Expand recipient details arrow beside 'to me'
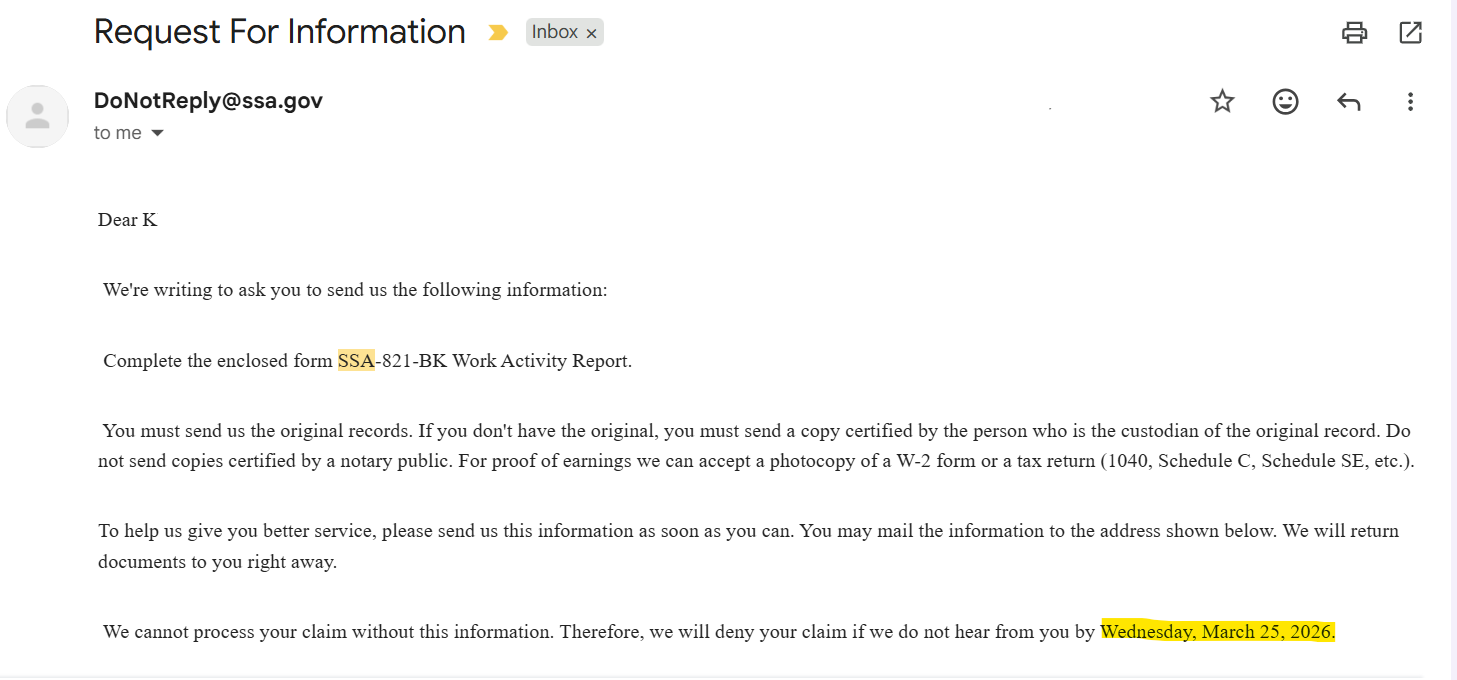Screen dimensions: 1457x680 coord(157,133)
